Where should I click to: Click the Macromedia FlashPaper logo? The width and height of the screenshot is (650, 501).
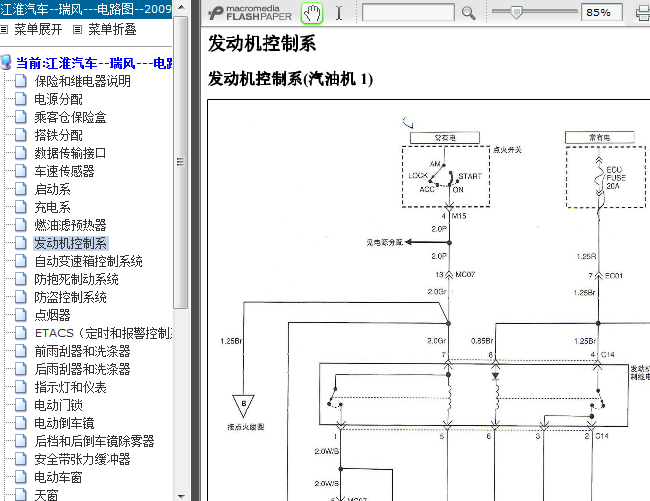[x=250, y=13]
